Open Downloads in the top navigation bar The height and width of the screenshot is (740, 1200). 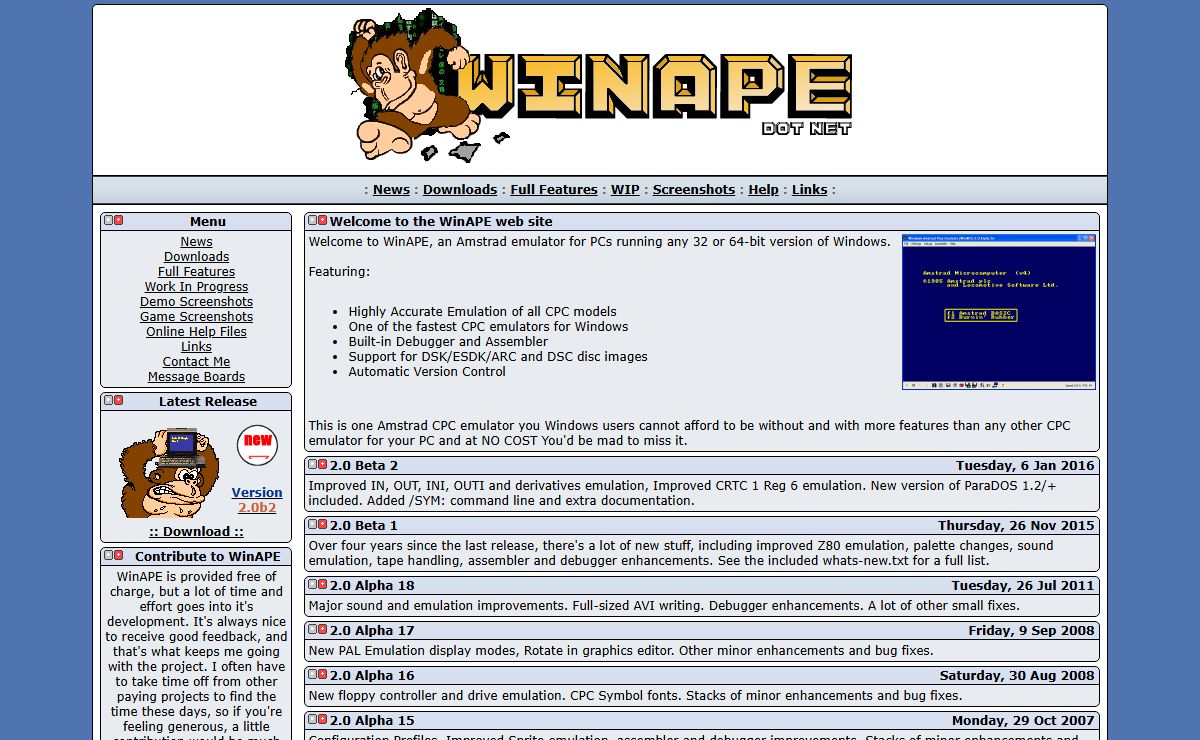click(460, 189)
